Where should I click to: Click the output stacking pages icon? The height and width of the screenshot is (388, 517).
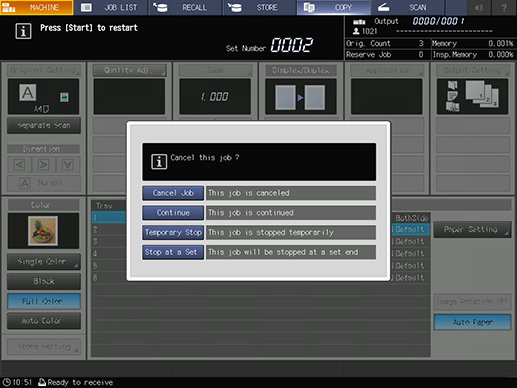tap(482, 94)
